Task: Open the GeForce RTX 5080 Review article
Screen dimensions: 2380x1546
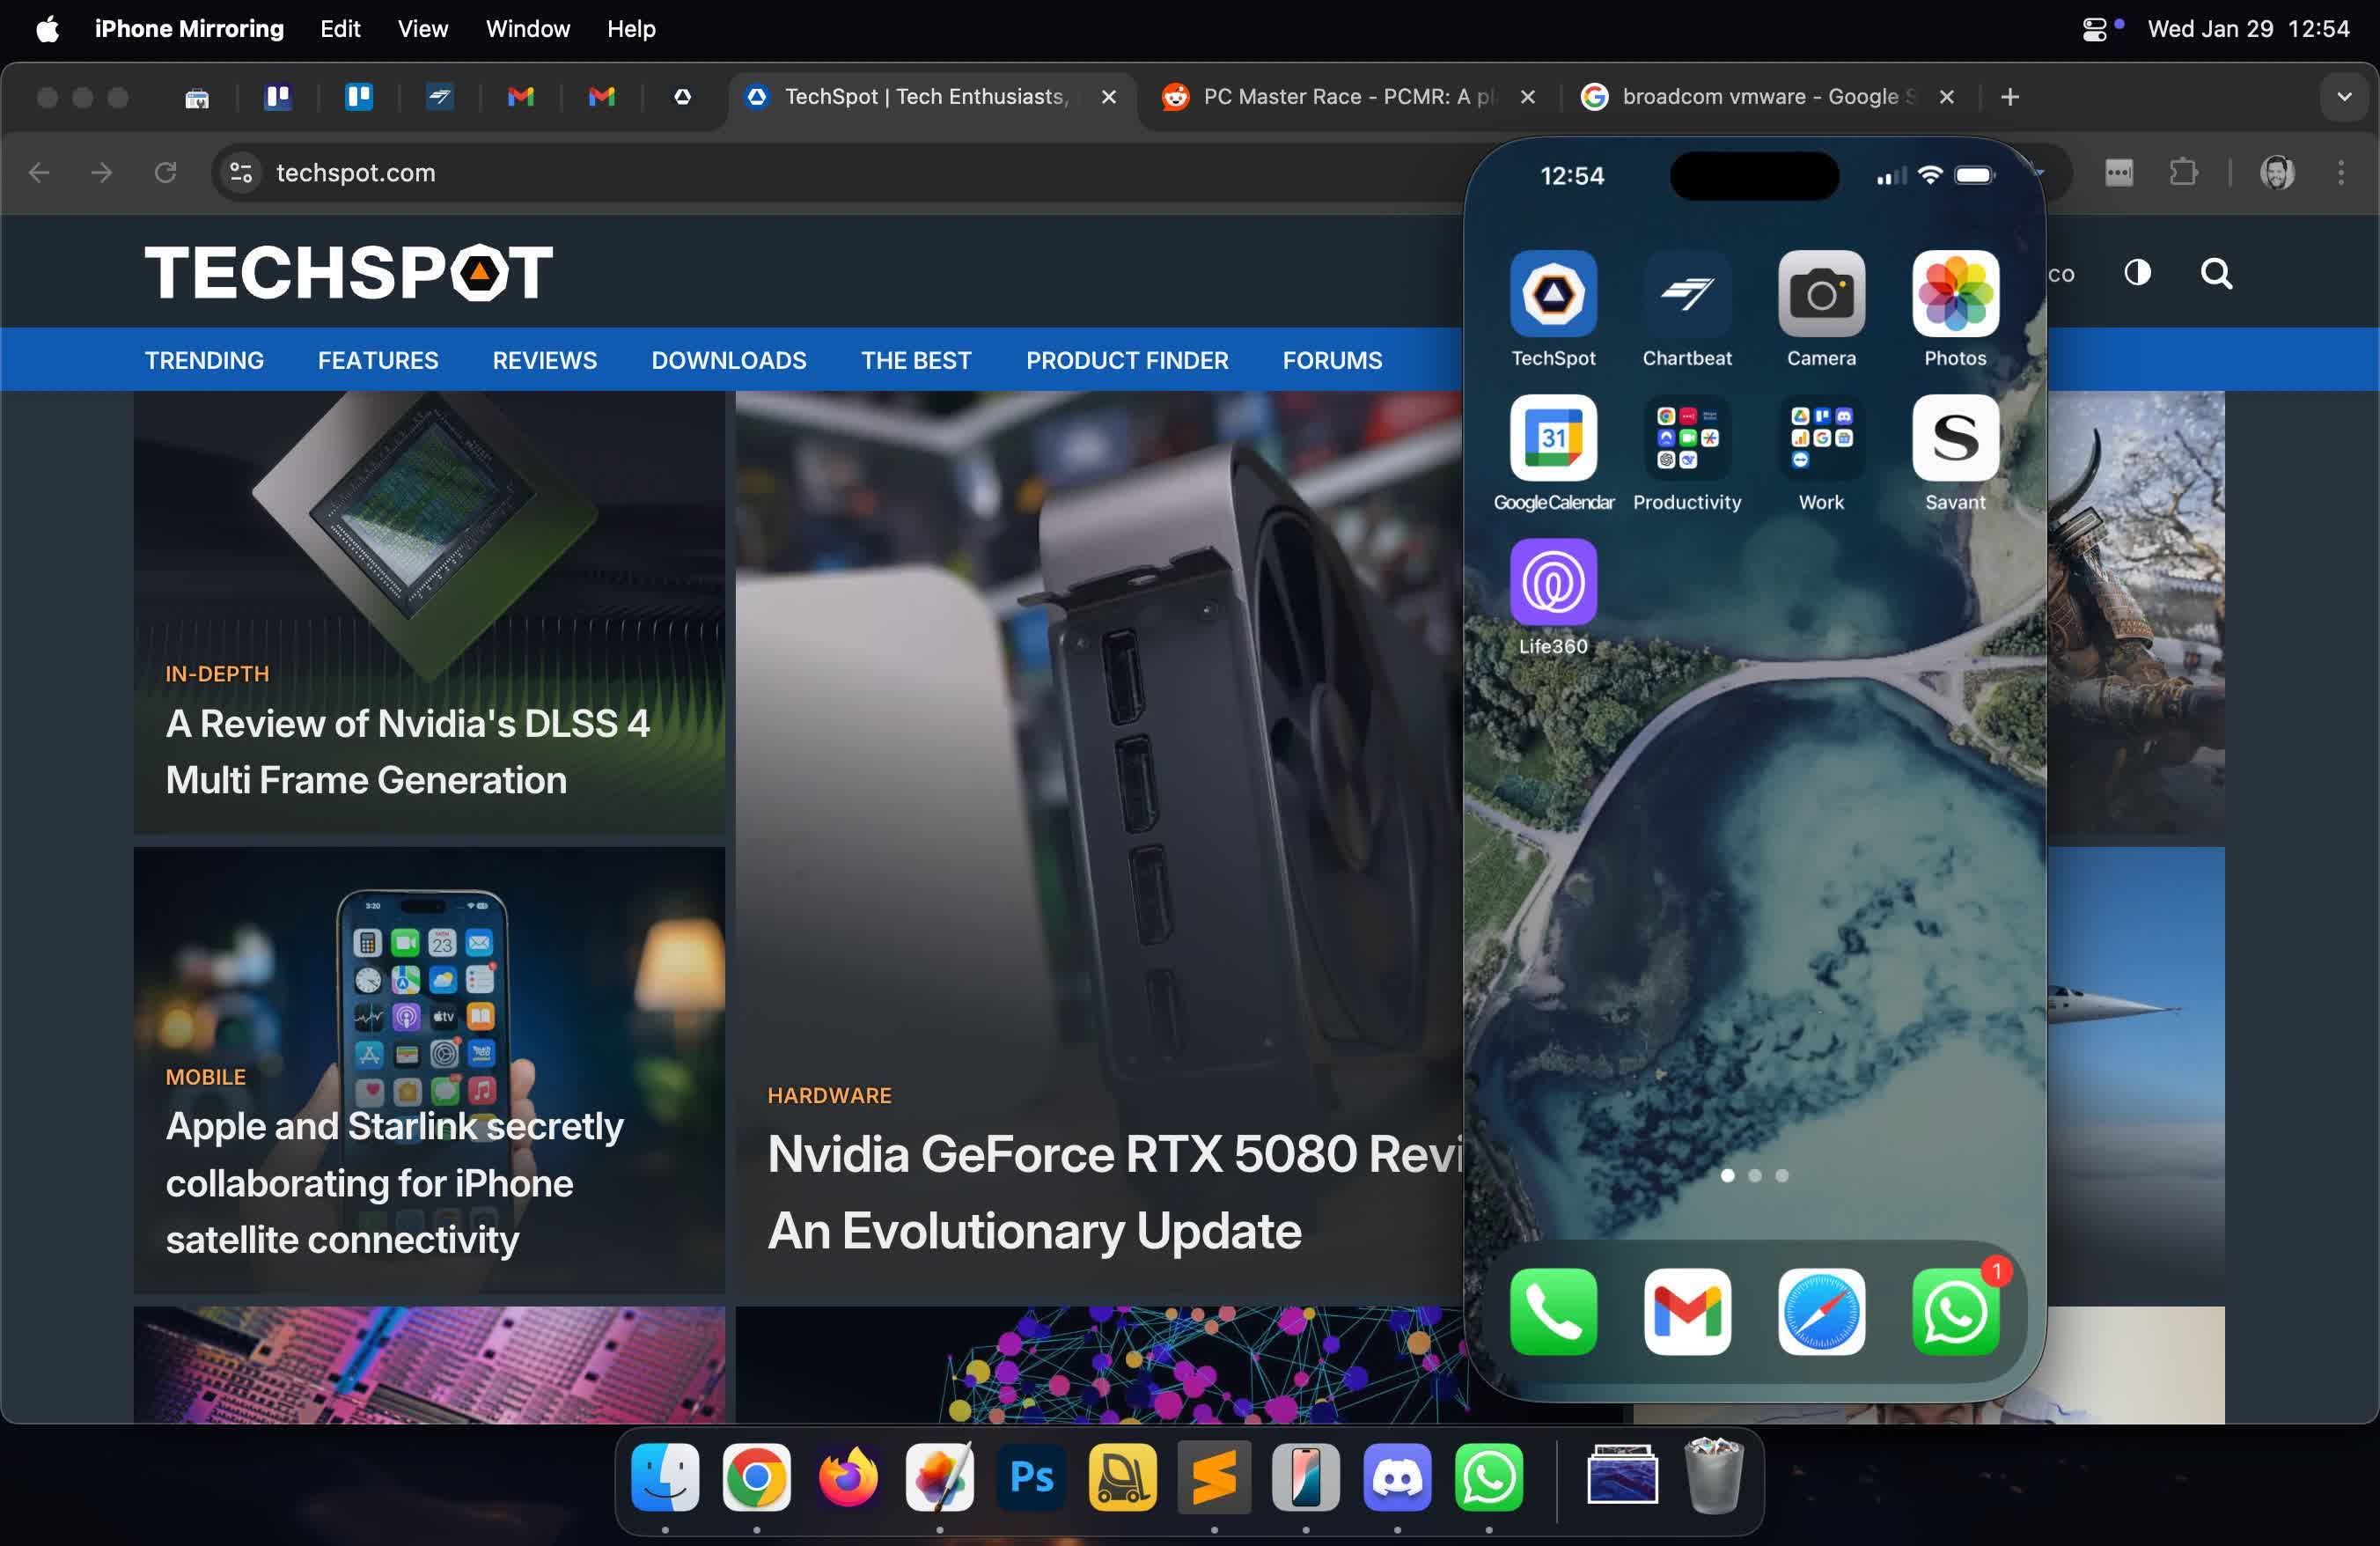Action: (1115, 1191)
